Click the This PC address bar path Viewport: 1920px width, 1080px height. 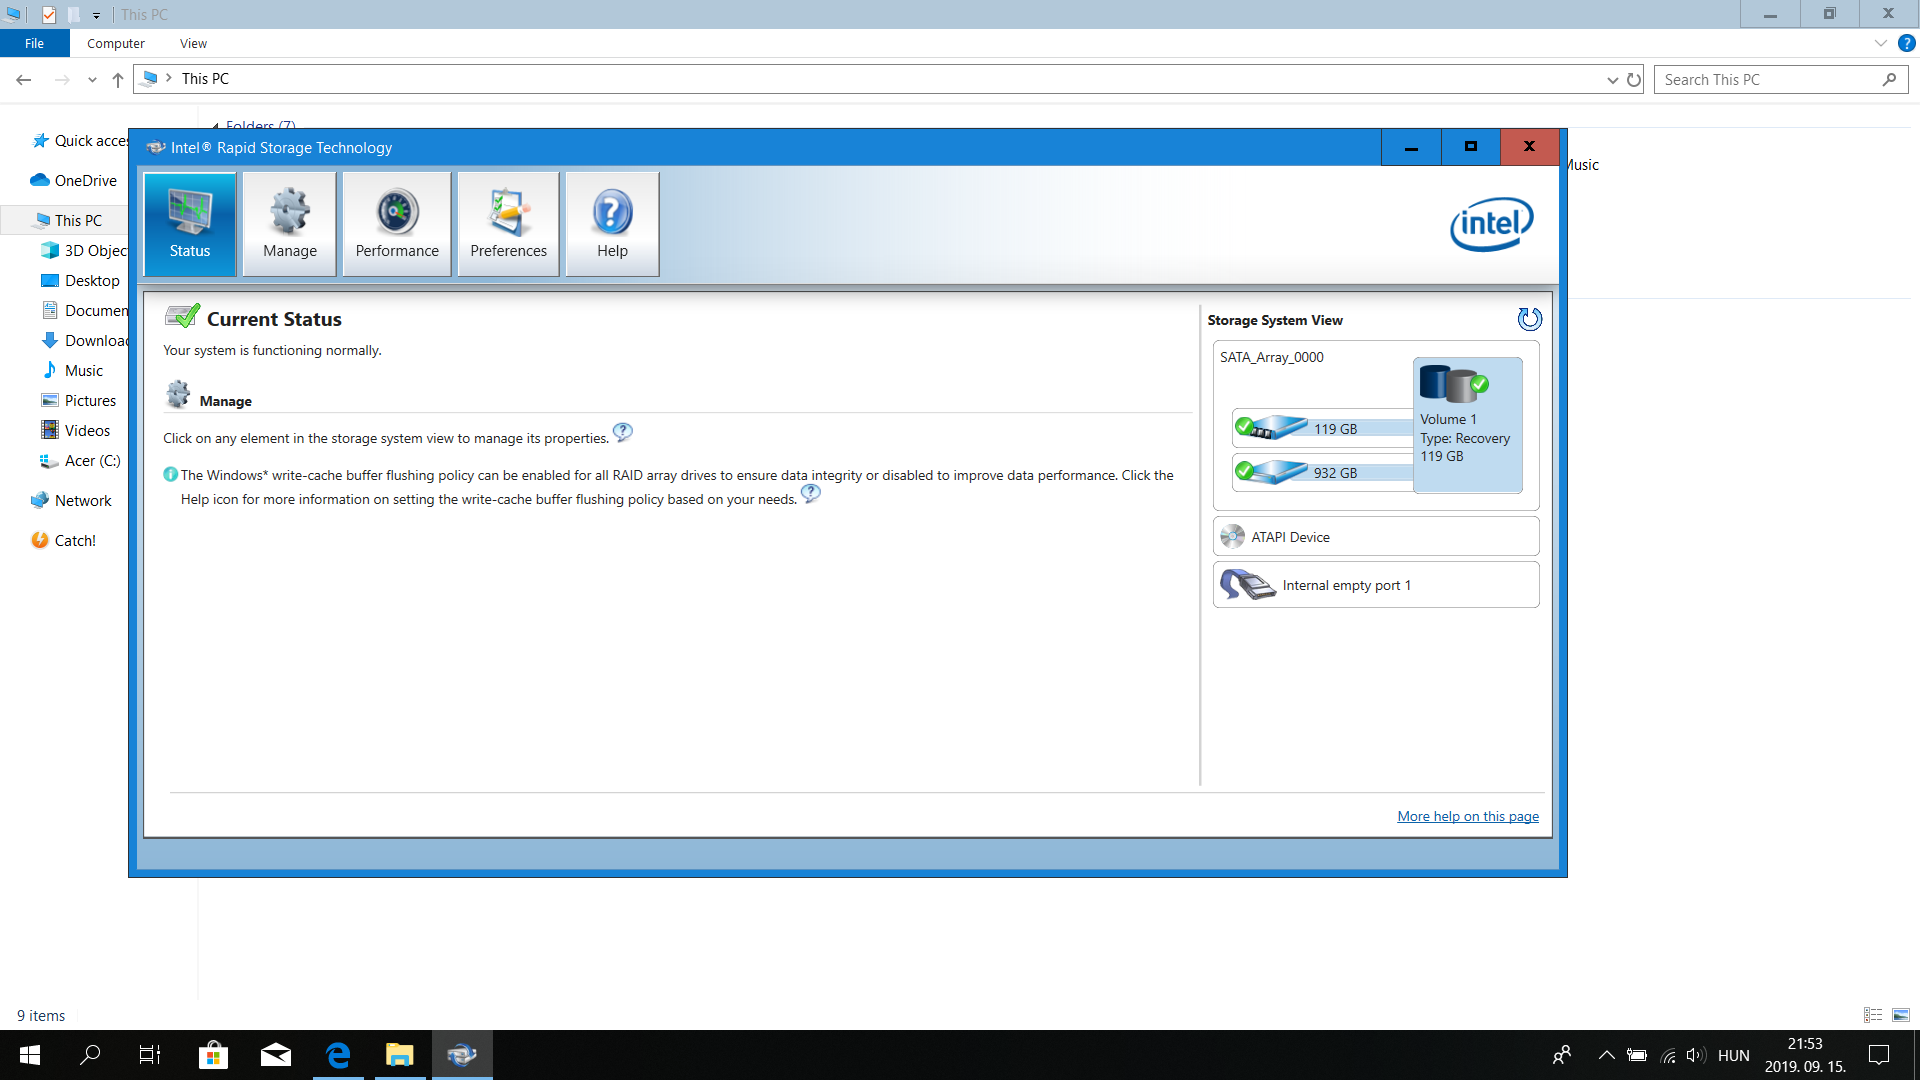[x=205, y=78]
